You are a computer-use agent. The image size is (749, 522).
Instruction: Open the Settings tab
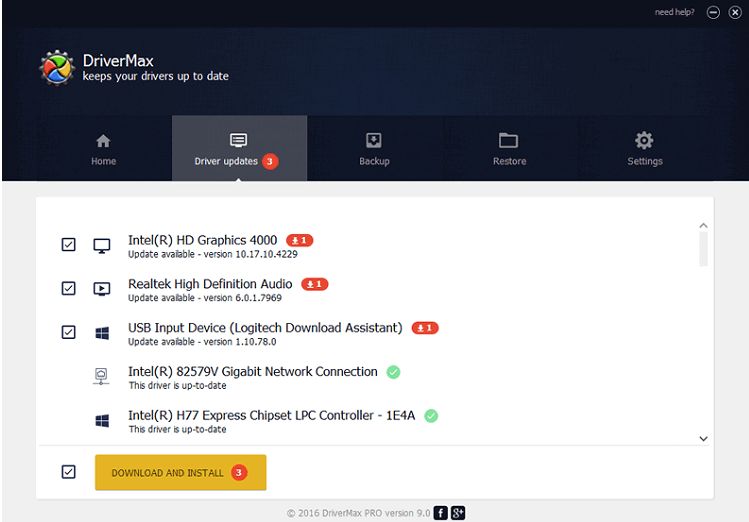tap(644, 149)
